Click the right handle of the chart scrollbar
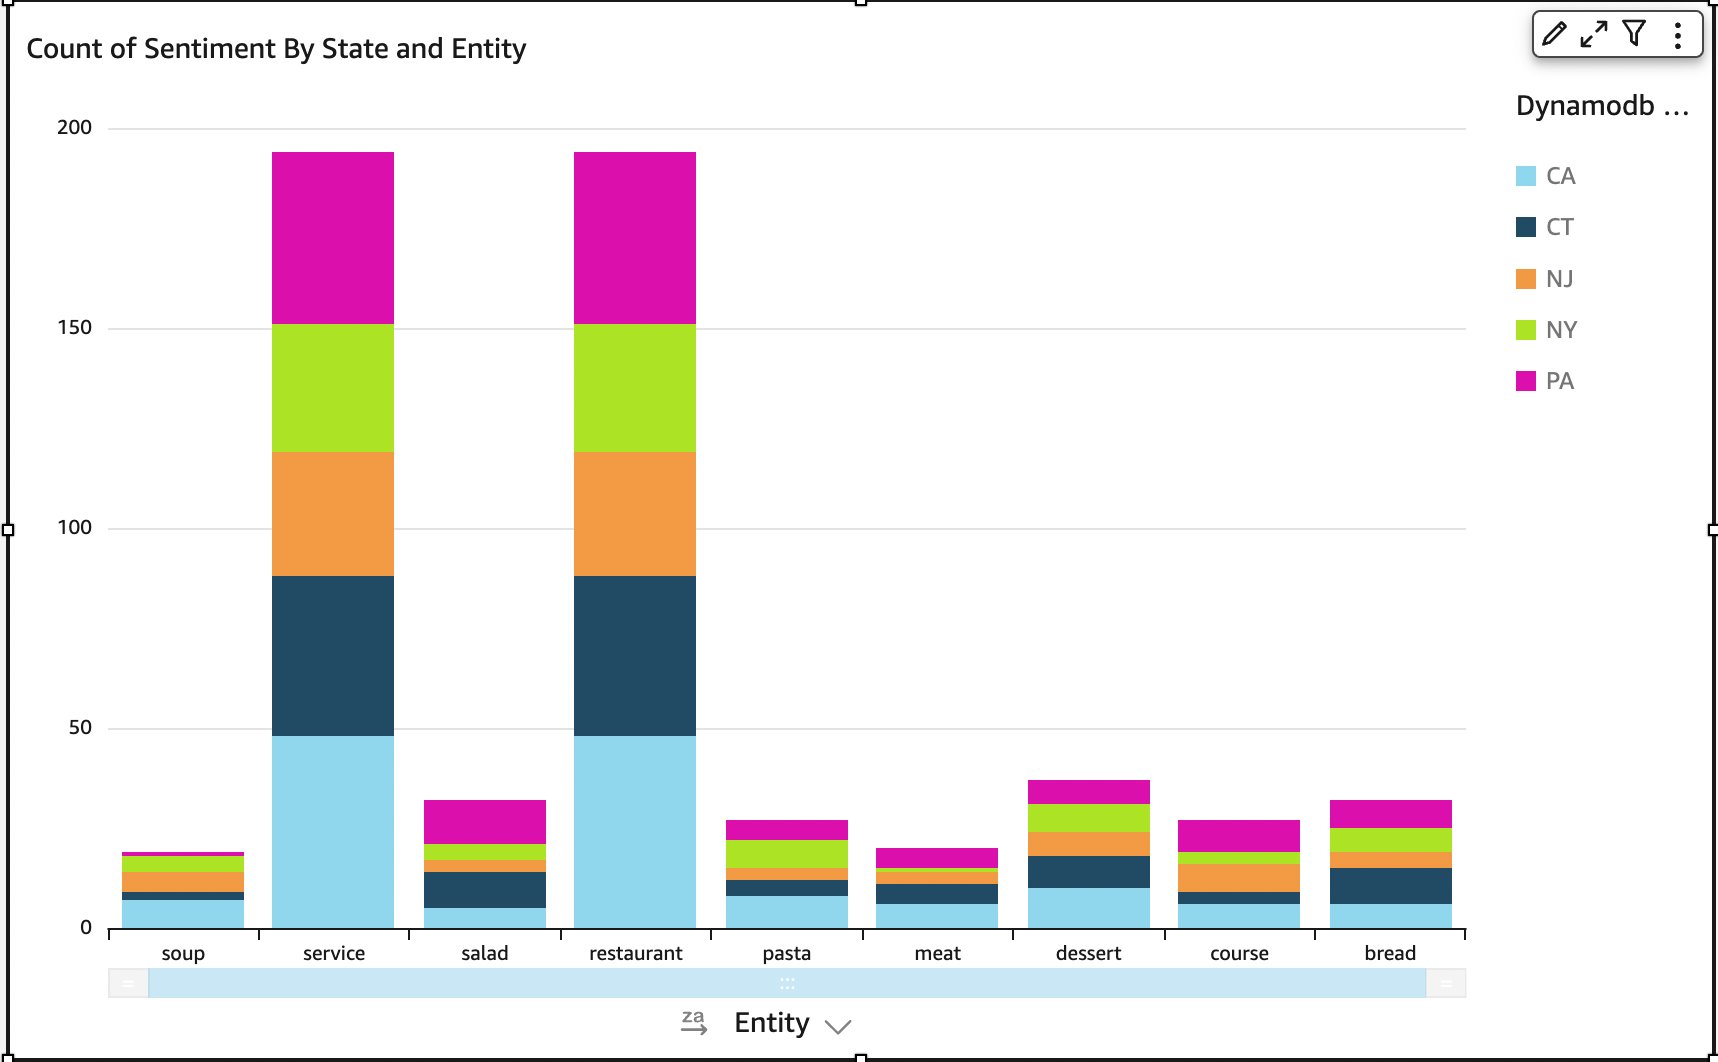This screenshot has height=1062, width=1718. pyautogui.click(x=1446, y=983)
